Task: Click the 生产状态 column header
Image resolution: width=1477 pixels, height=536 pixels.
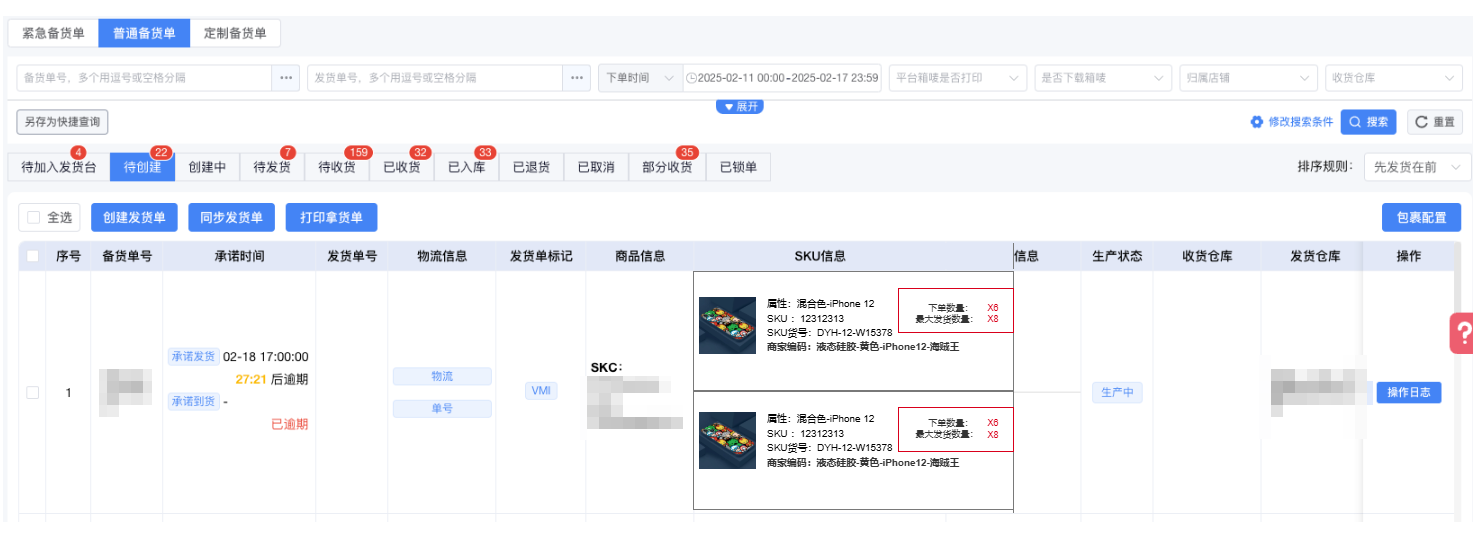Action: pos(1117,256)
